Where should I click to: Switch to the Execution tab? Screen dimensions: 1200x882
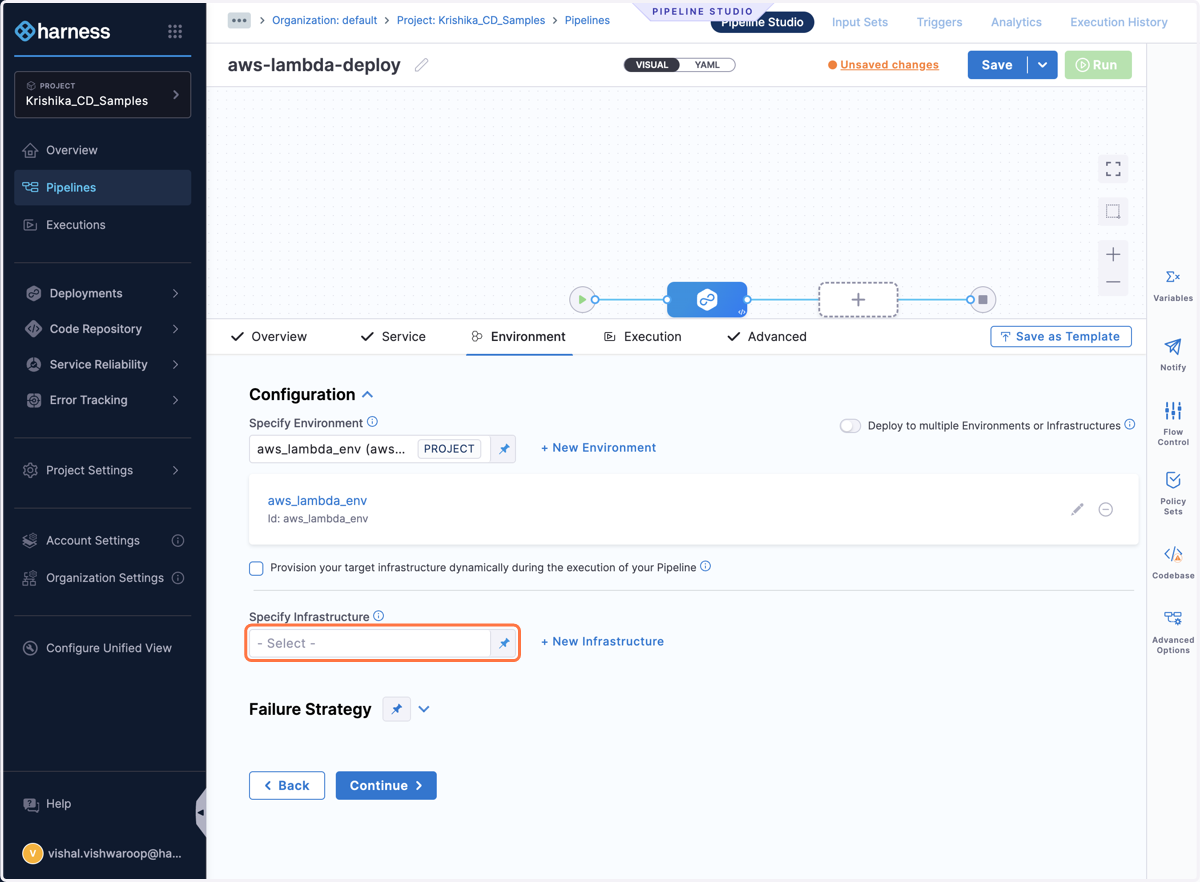click(x=643, y=337)
